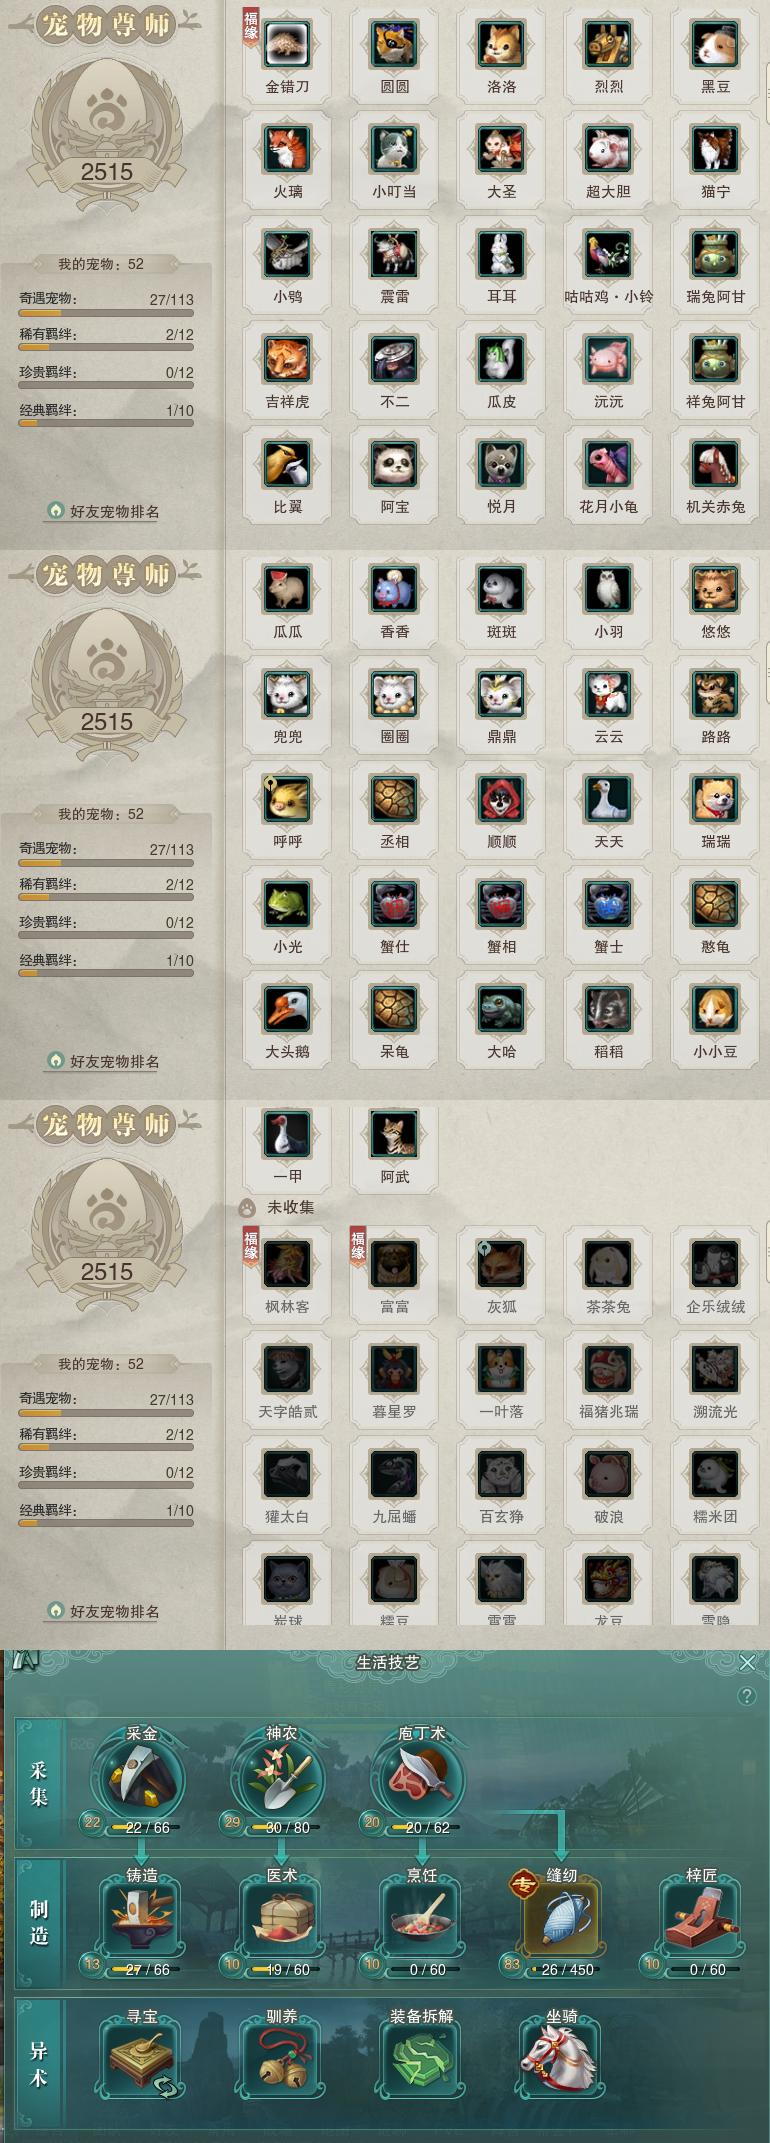This screenshot has width=770, height=2143.
Task: Open the 采金 gathering skill
Action: [x=140, y=1780]
